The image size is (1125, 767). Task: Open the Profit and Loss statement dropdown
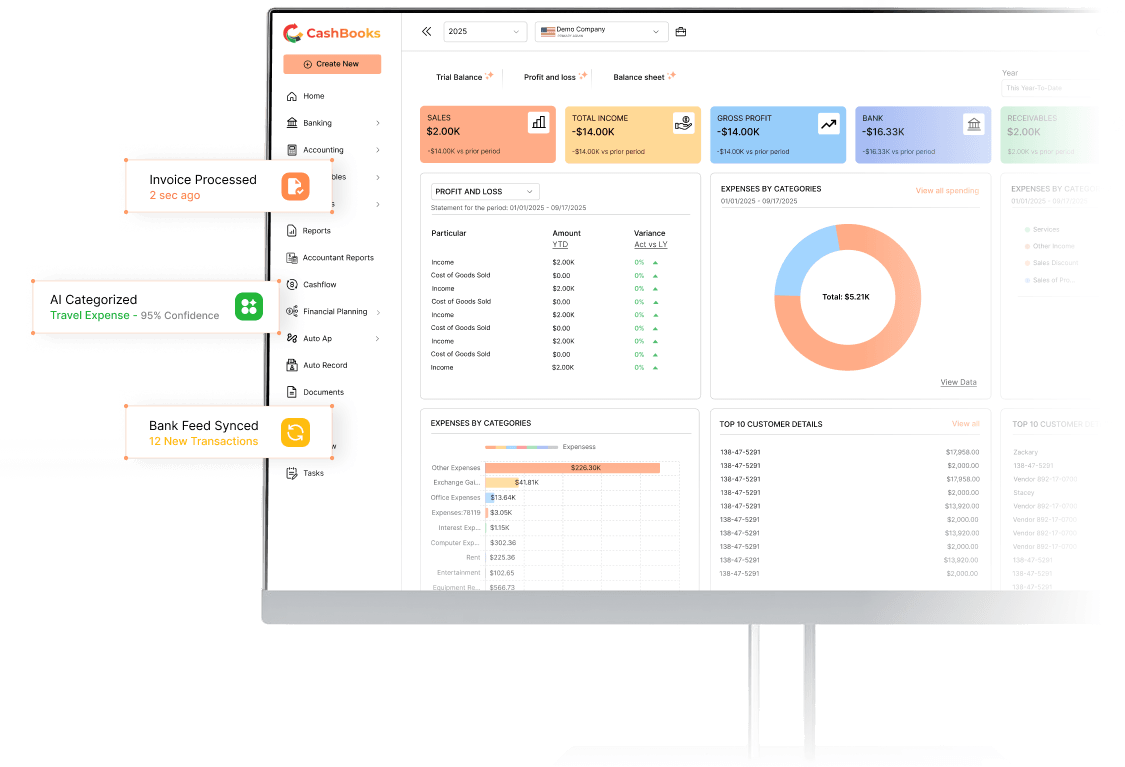pos(485,192)
